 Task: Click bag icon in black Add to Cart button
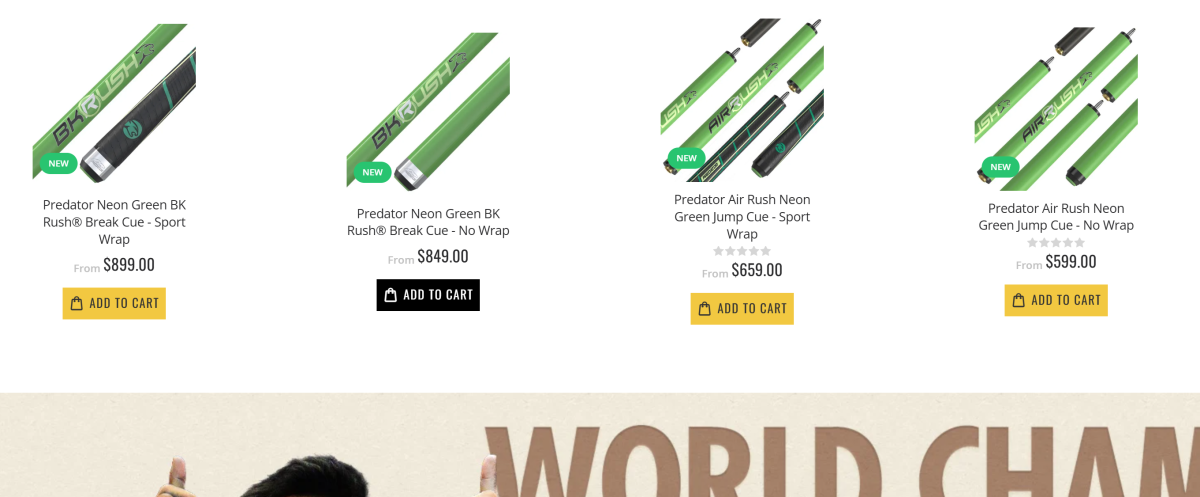tap(391, 294)
